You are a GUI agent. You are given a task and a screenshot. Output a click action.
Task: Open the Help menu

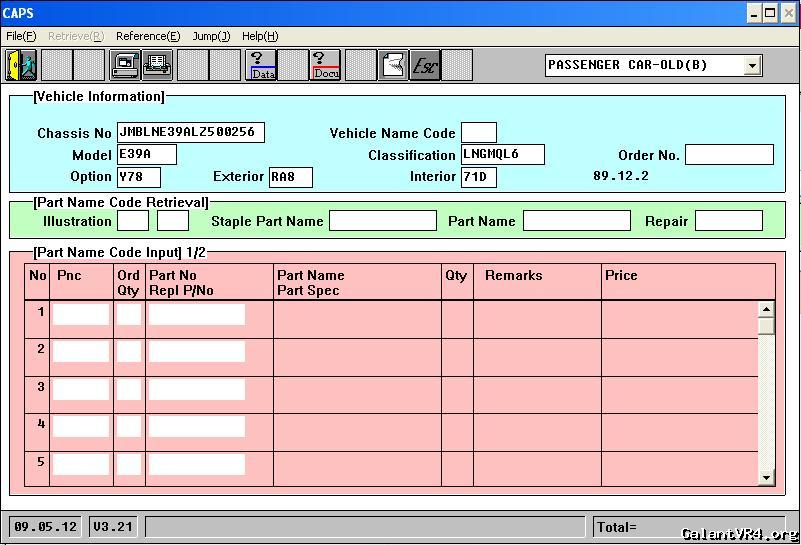tap(260, 36)
